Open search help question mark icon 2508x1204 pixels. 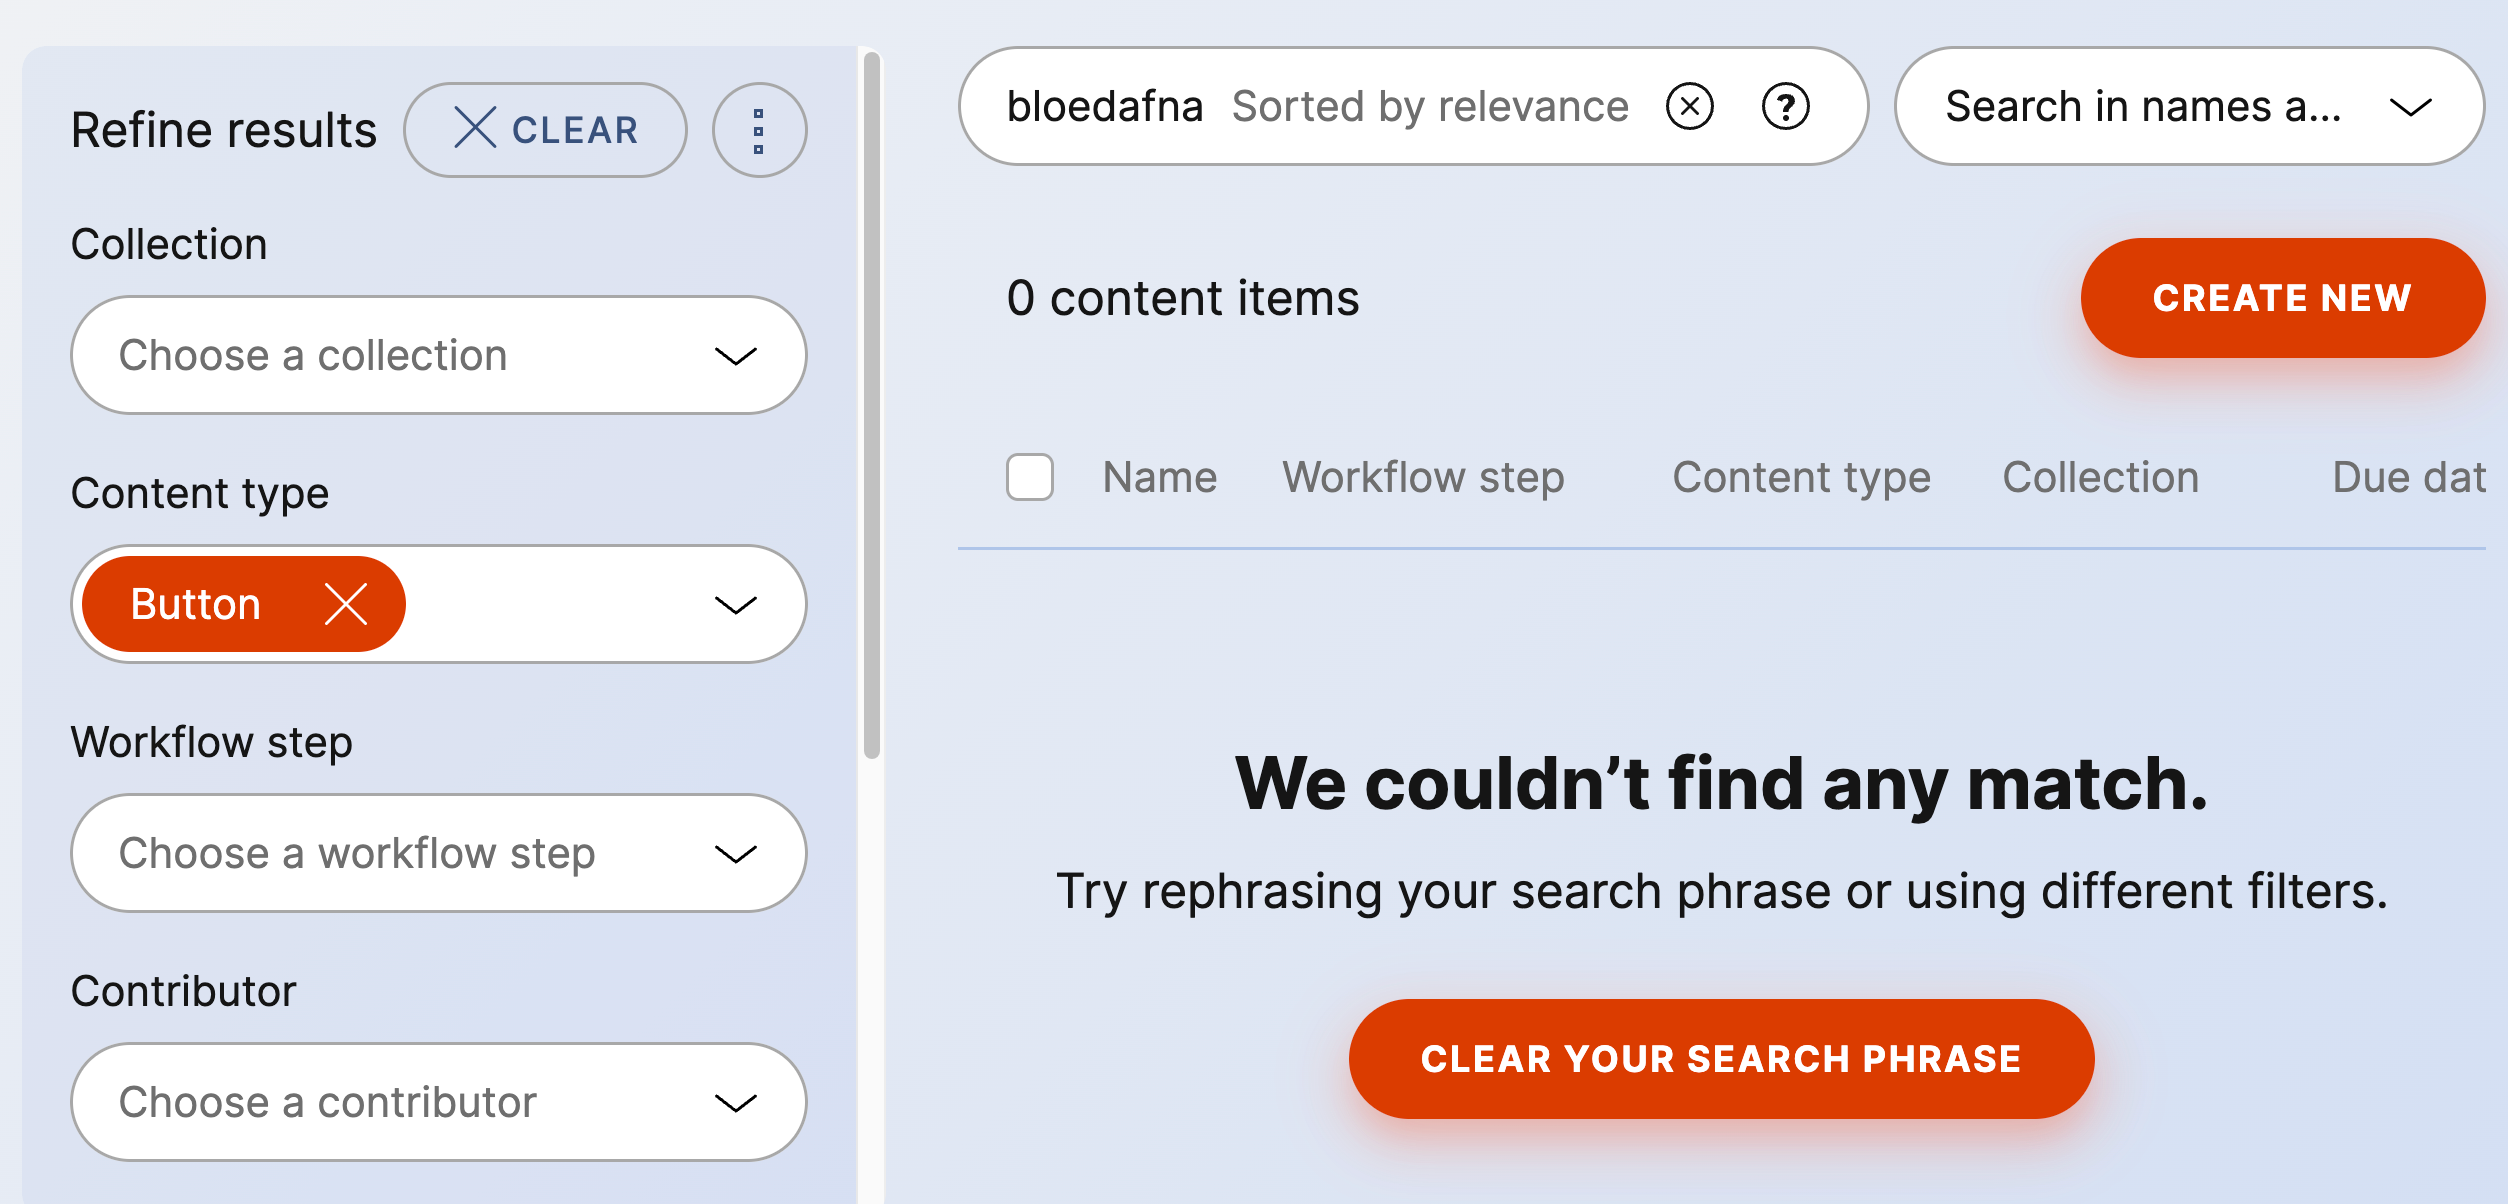click(1785, 106)
